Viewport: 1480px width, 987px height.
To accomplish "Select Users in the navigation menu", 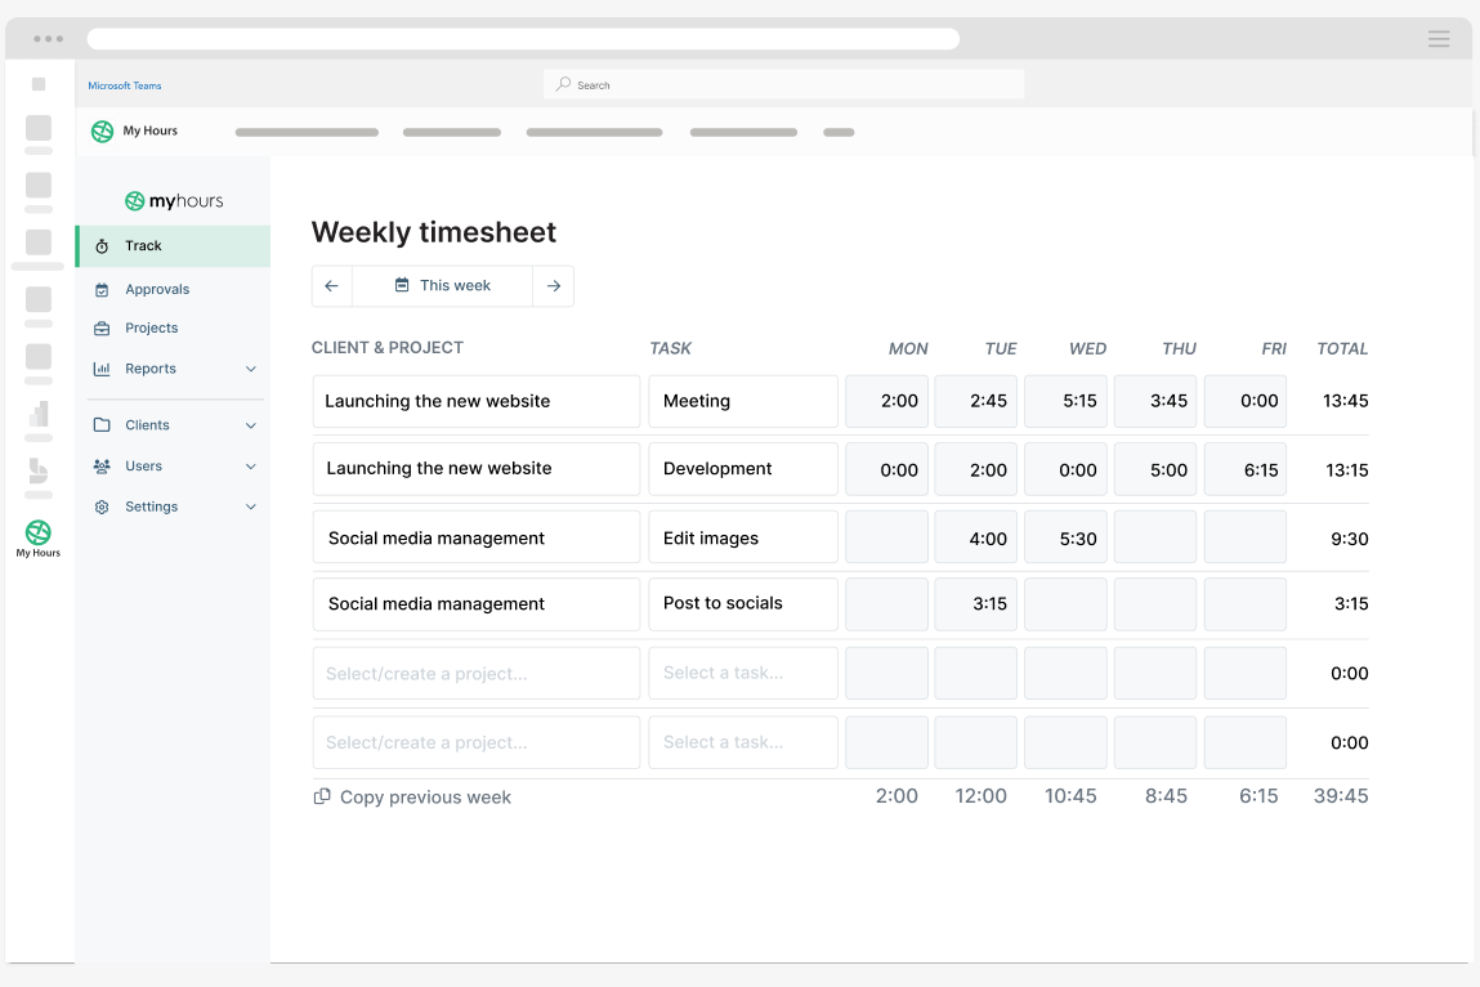I will (x=144, y=465).
